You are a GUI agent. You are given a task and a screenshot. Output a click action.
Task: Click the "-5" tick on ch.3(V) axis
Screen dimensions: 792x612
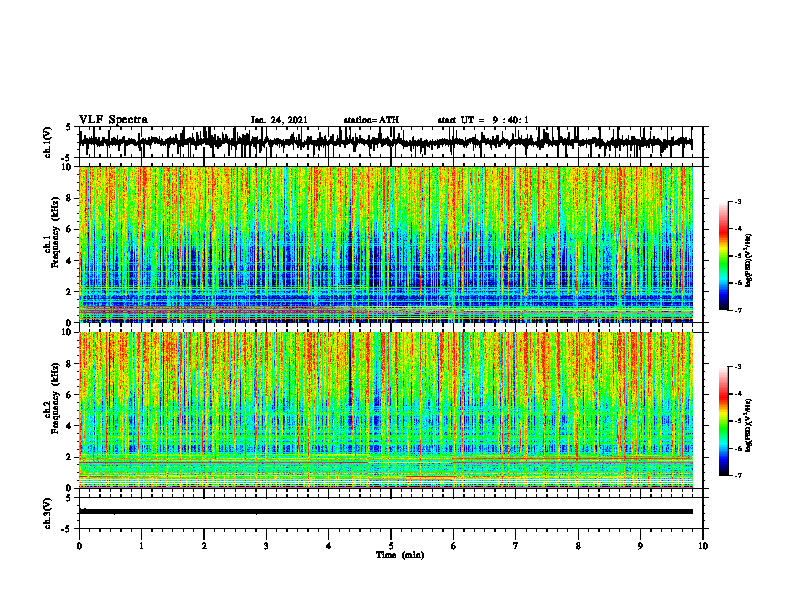66,529
